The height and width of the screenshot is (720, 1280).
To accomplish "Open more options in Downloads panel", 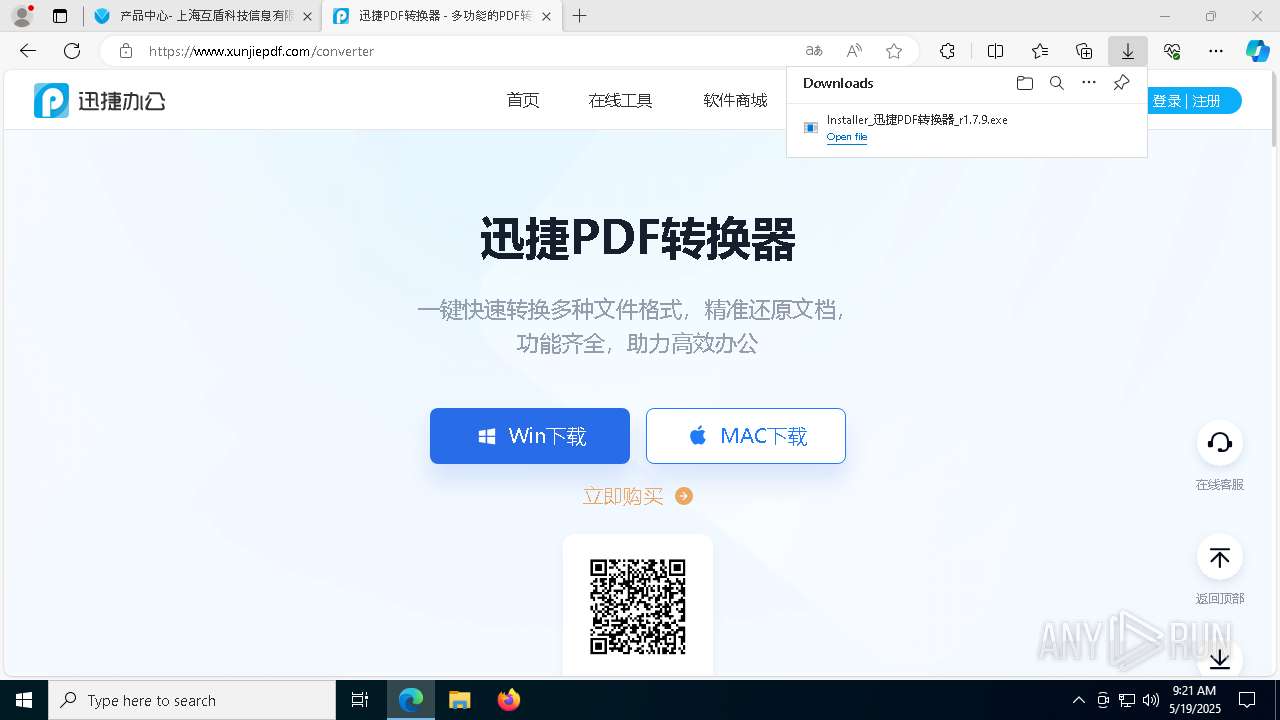I will coord(1089,83).
